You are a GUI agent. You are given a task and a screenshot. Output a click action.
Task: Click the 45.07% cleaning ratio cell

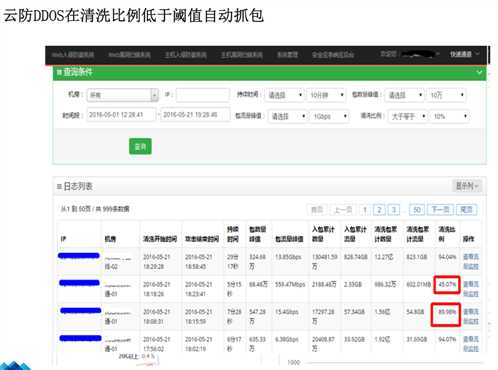(447, 284)
